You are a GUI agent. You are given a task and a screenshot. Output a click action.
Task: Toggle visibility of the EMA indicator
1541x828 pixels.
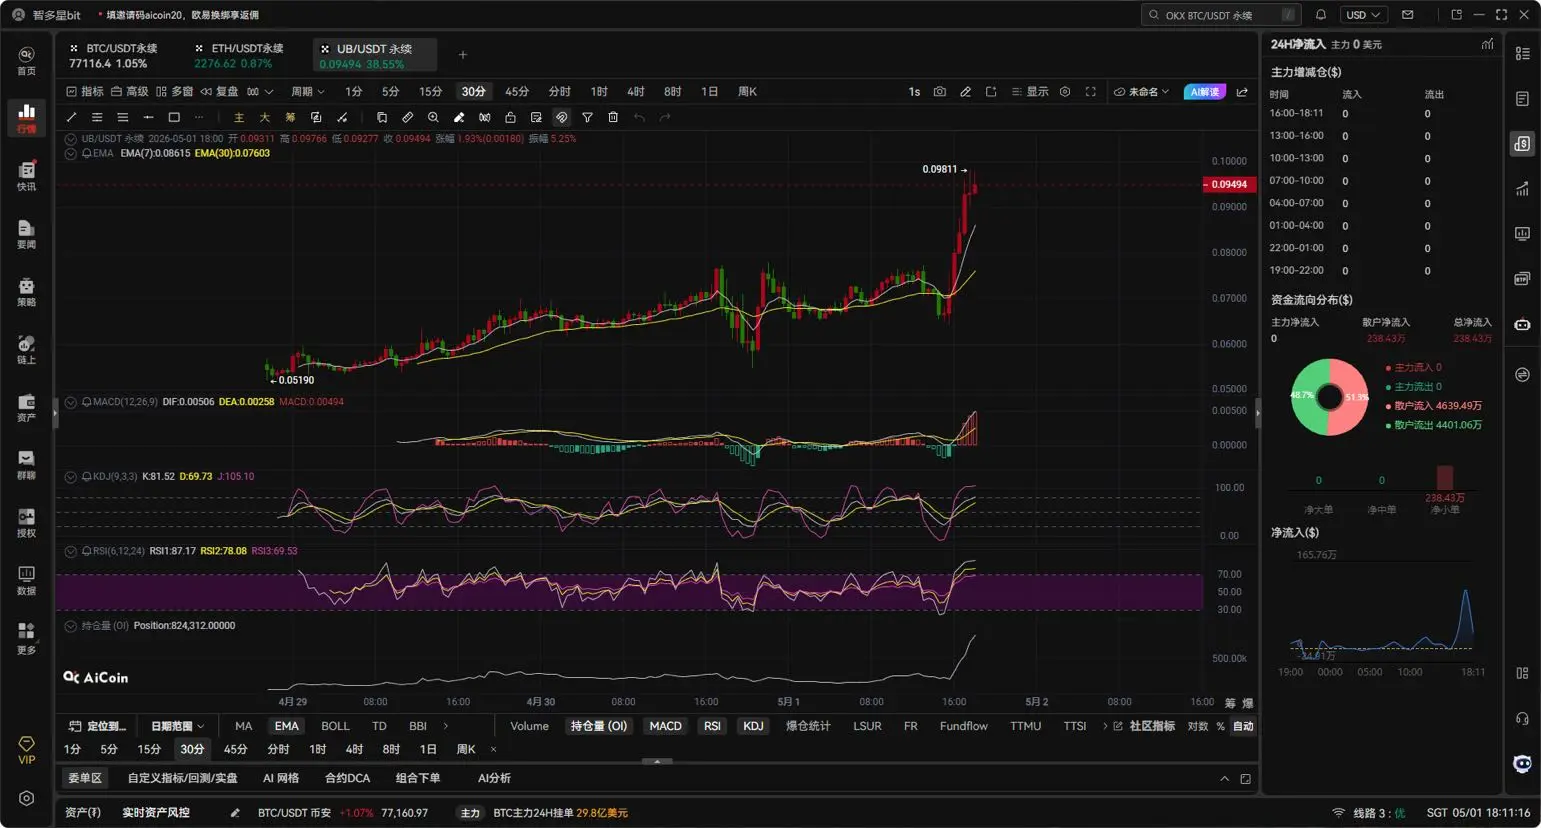pyautogui.click(x=71, y=153)
